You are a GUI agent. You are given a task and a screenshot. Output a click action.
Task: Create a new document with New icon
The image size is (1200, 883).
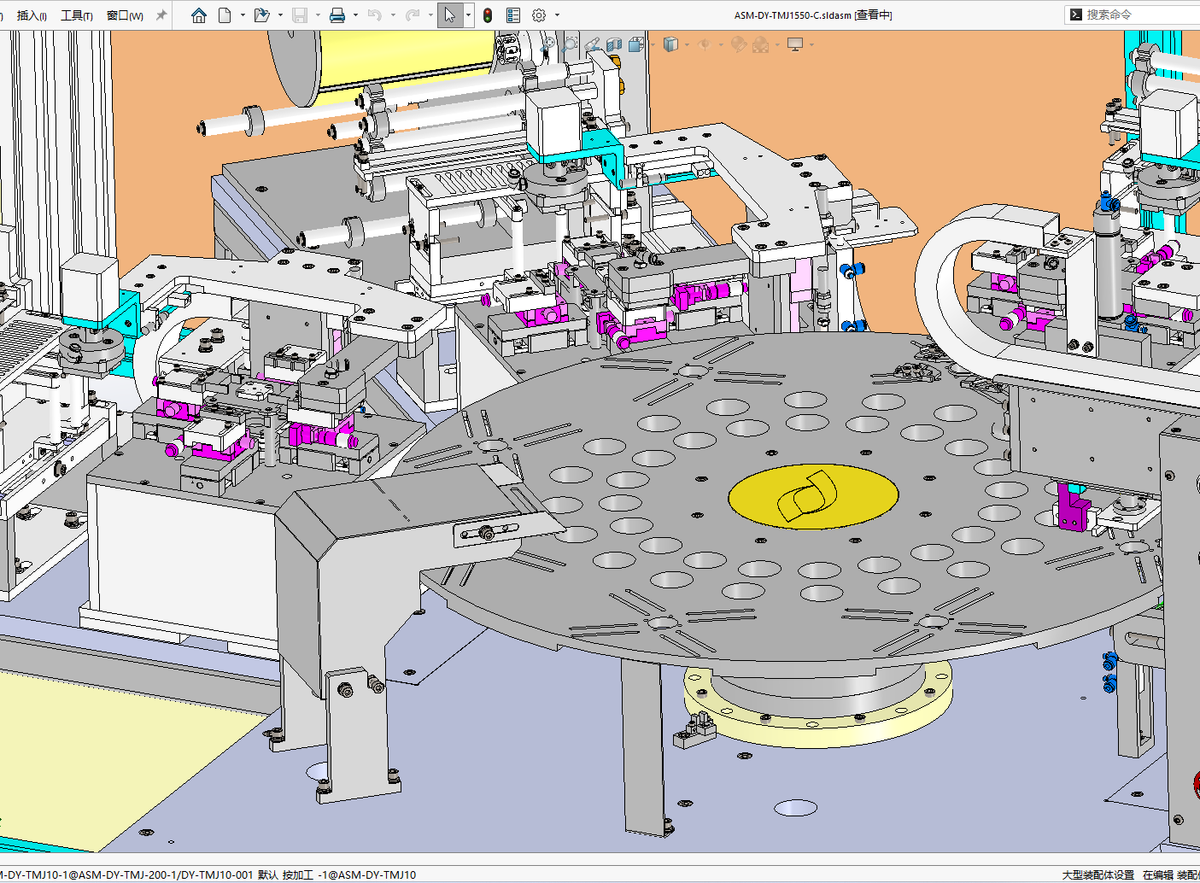coord(225,15)
